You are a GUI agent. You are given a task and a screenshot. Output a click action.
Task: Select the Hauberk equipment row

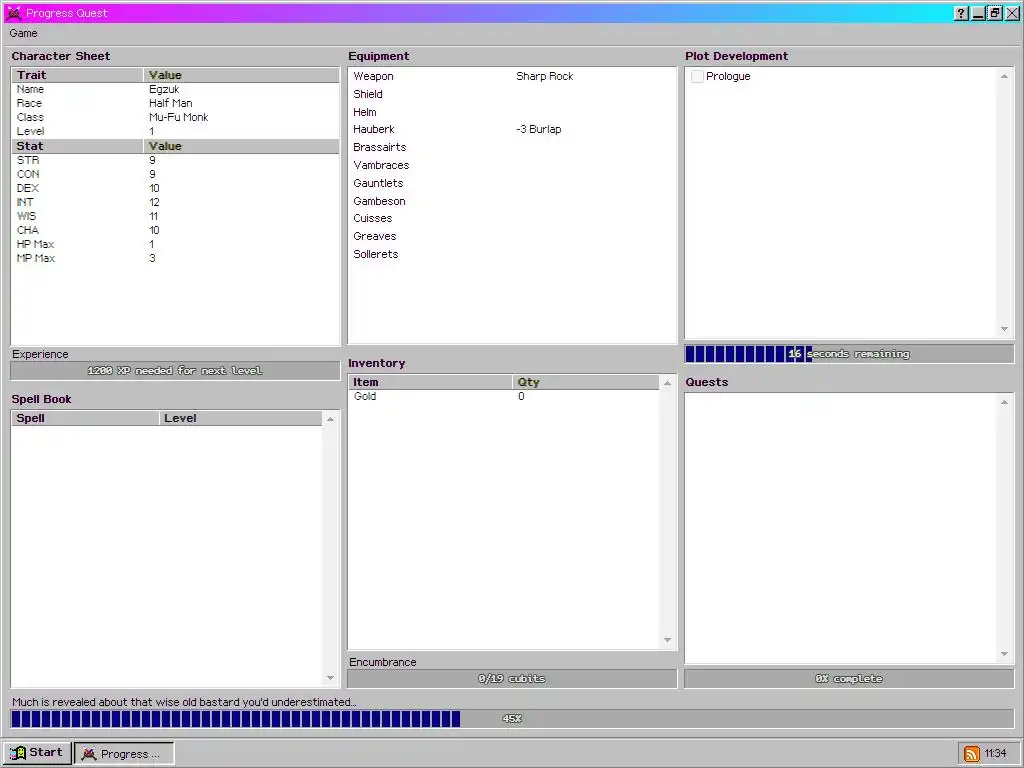(512, 129)
